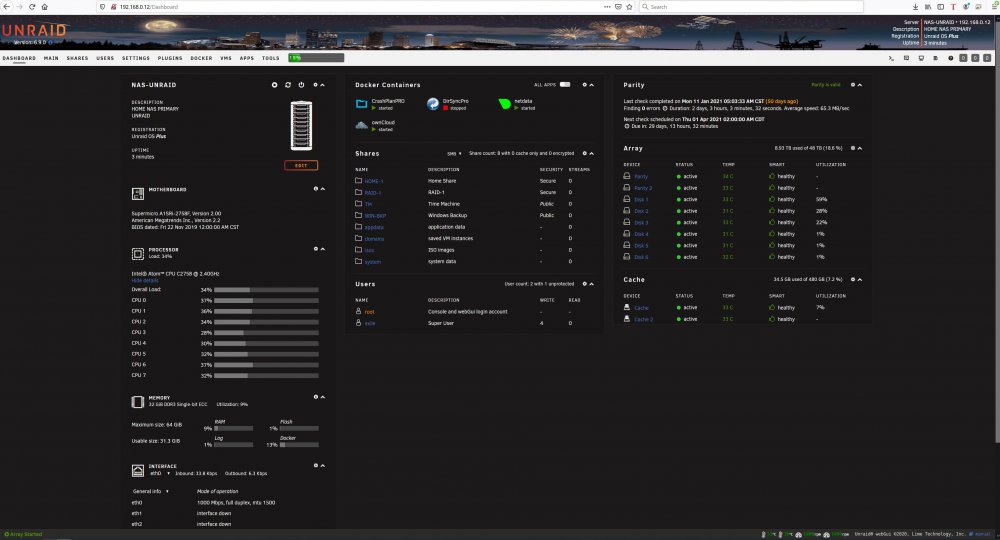
Task: Open Processor section settings gear
Action: click(315, 249)
